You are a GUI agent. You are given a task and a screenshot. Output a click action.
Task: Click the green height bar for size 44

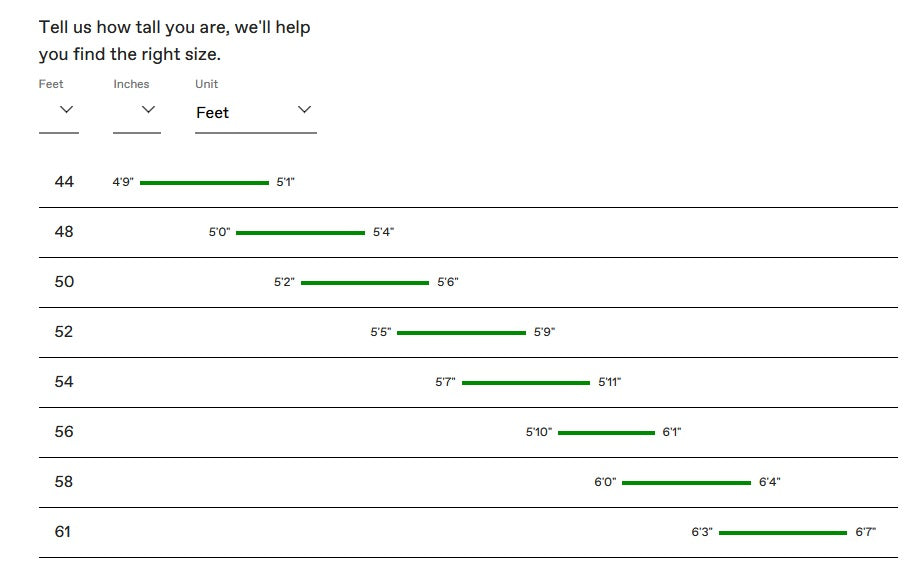(204, 183)
